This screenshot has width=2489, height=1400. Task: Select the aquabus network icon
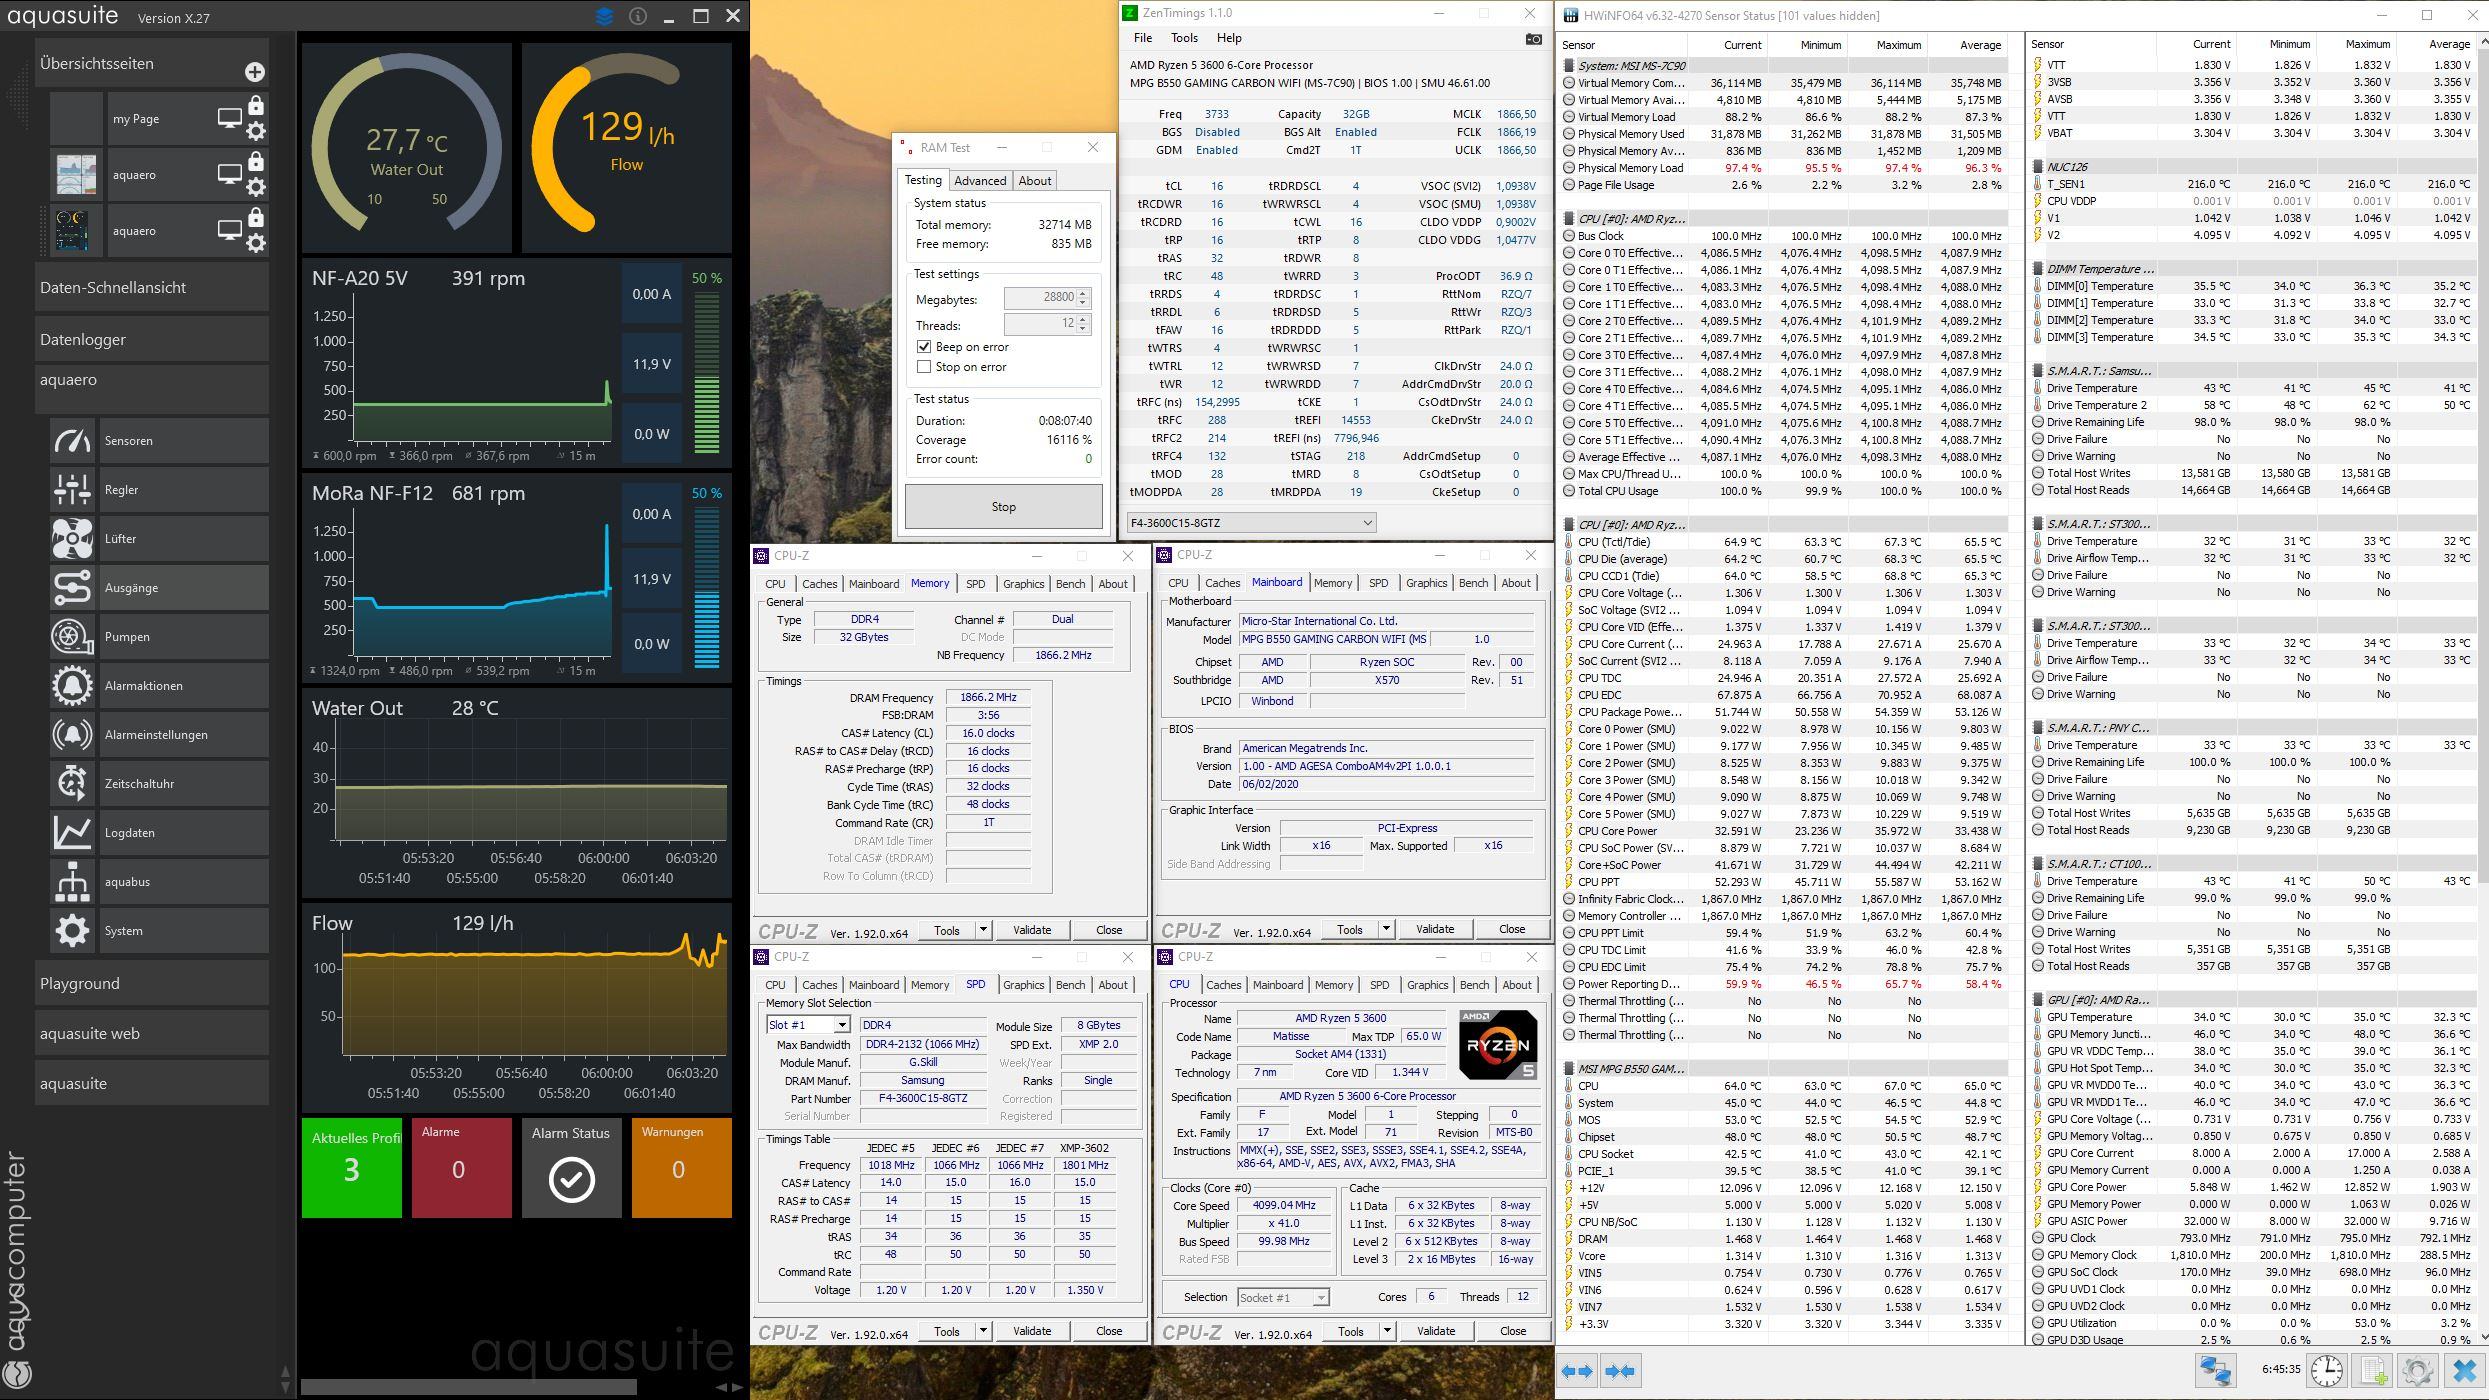tap(72, 882)
